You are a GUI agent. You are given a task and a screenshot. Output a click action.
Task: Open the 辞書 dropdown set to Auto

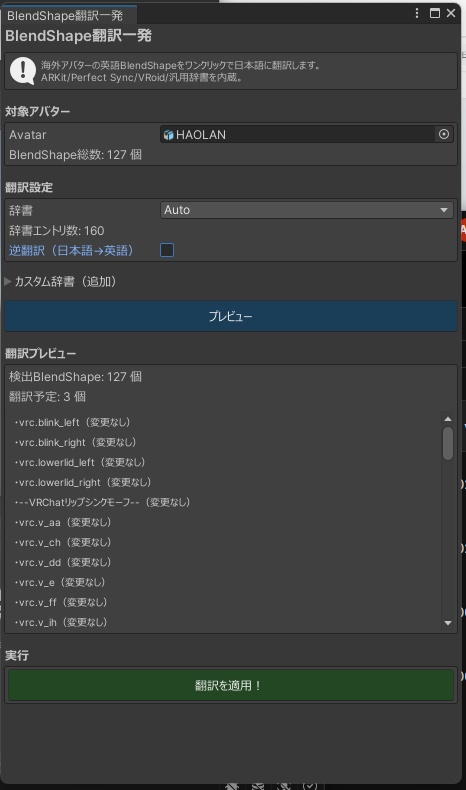click(306, 210)
